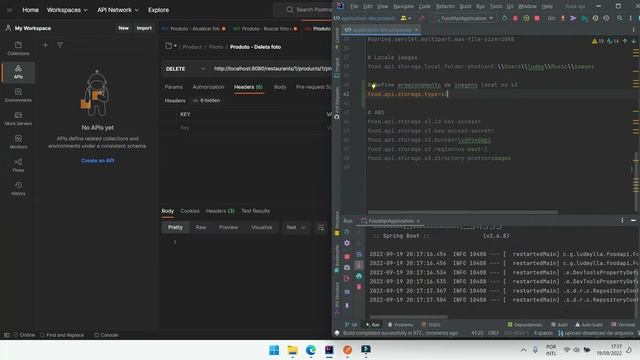This screenshot has width=640, height=360.
Task: Expand the save icon dropdown arrow
Action: pos(175,46)
